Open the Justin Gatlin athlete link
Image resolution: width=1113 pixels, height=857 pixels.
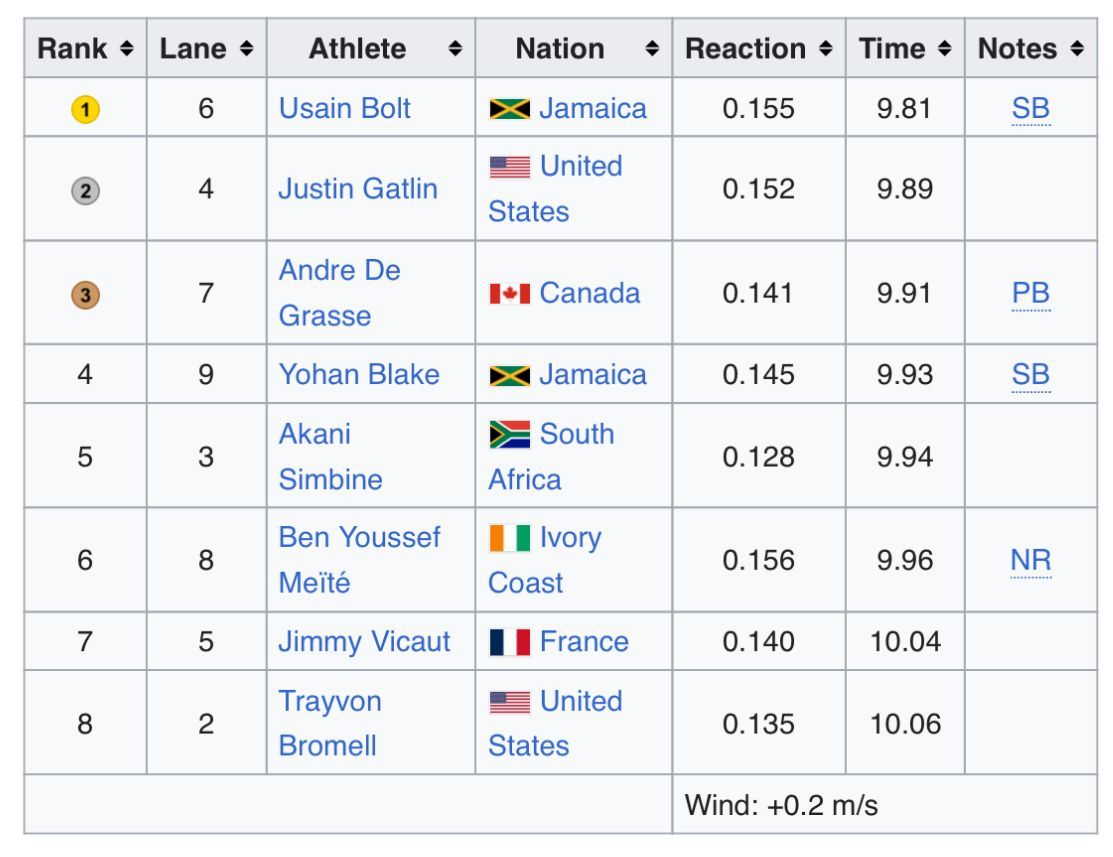[x=357, y=189]
